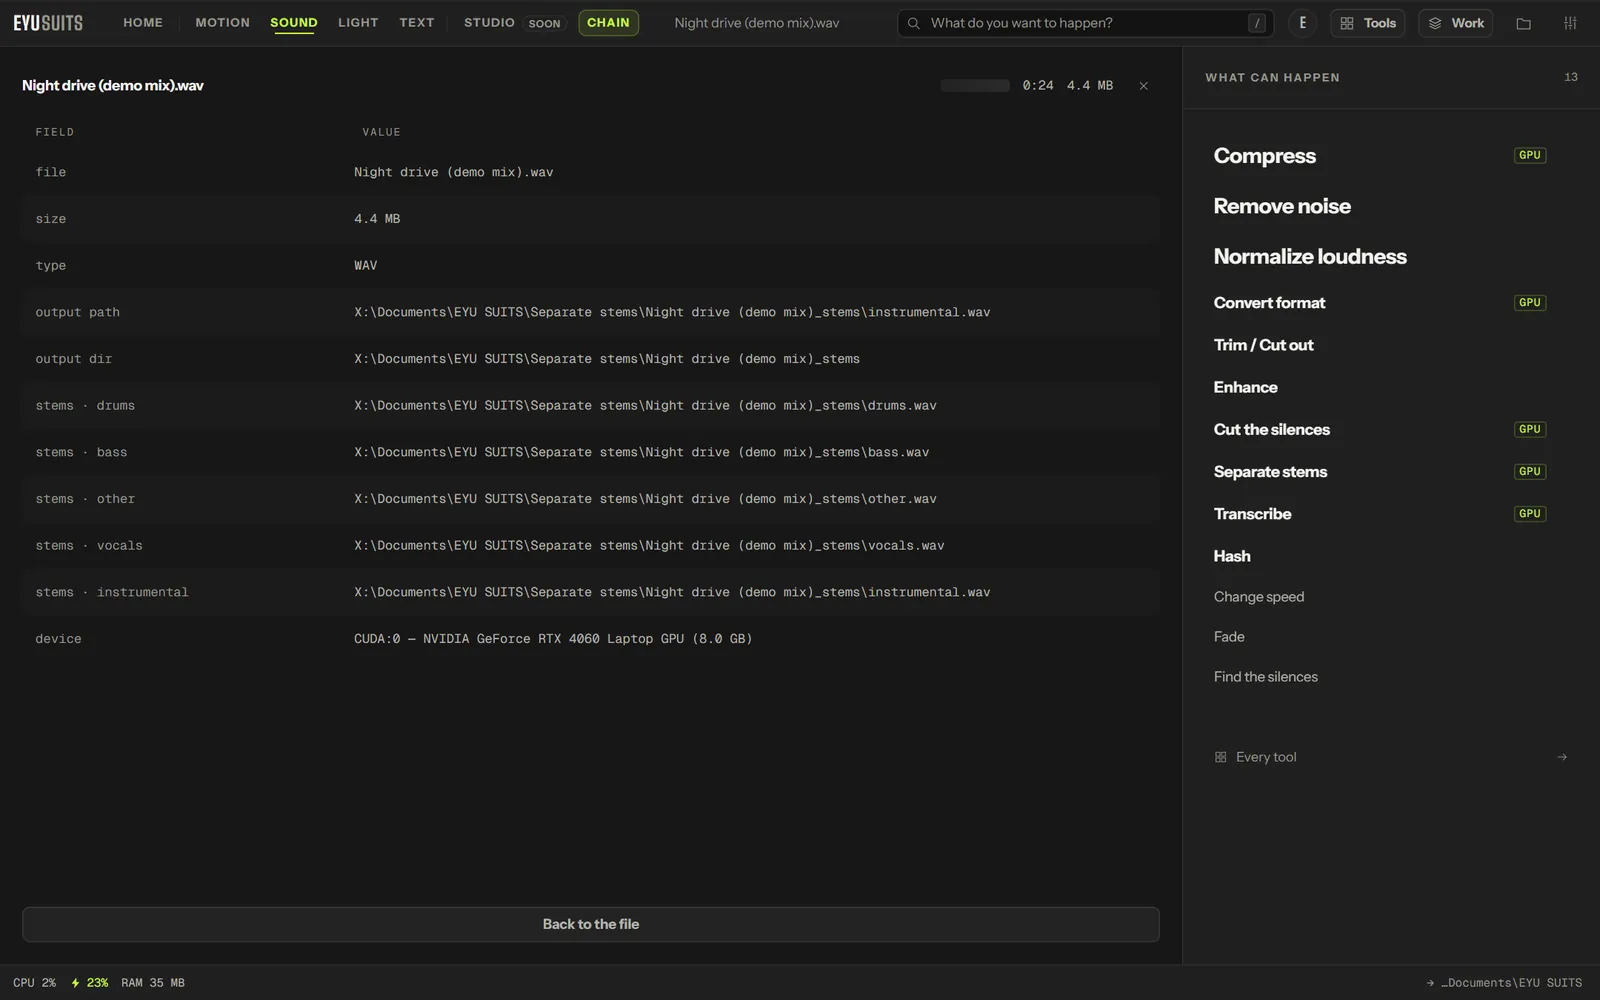Click the lightning bolt GPU usage indicator
Viewport: 1600px width, 1000px height.
[89, 983]
